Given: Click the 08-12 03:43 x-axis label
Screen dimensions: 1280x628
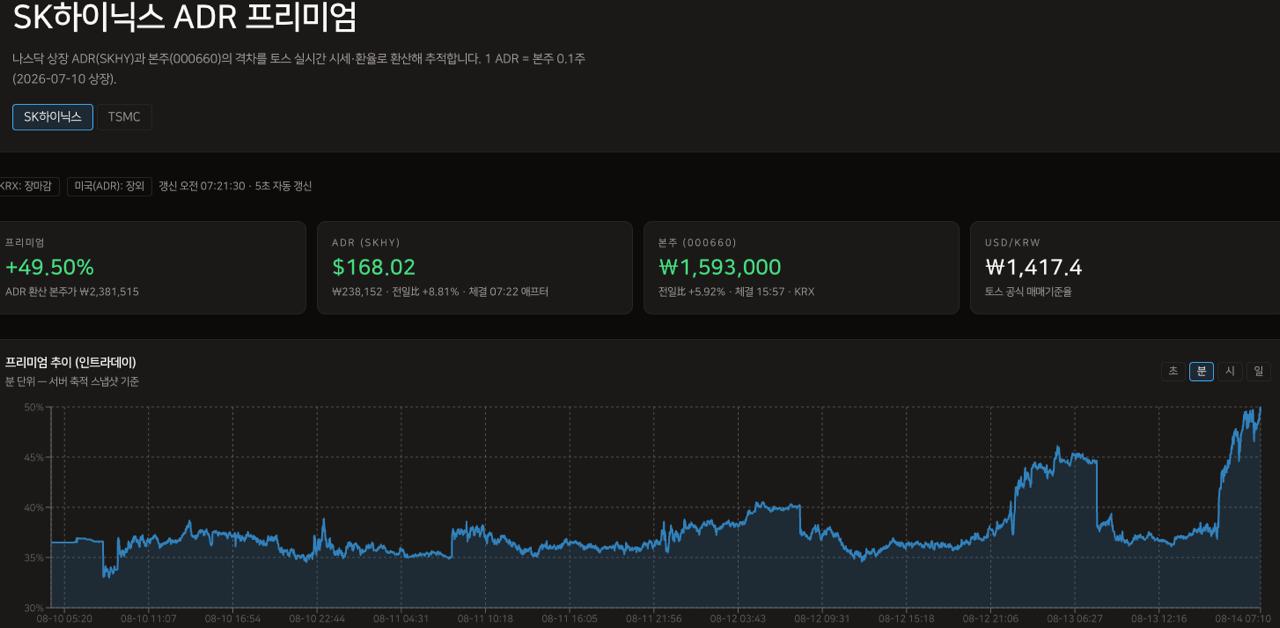Looking at the screenshot, I should [x=738, y=619].
